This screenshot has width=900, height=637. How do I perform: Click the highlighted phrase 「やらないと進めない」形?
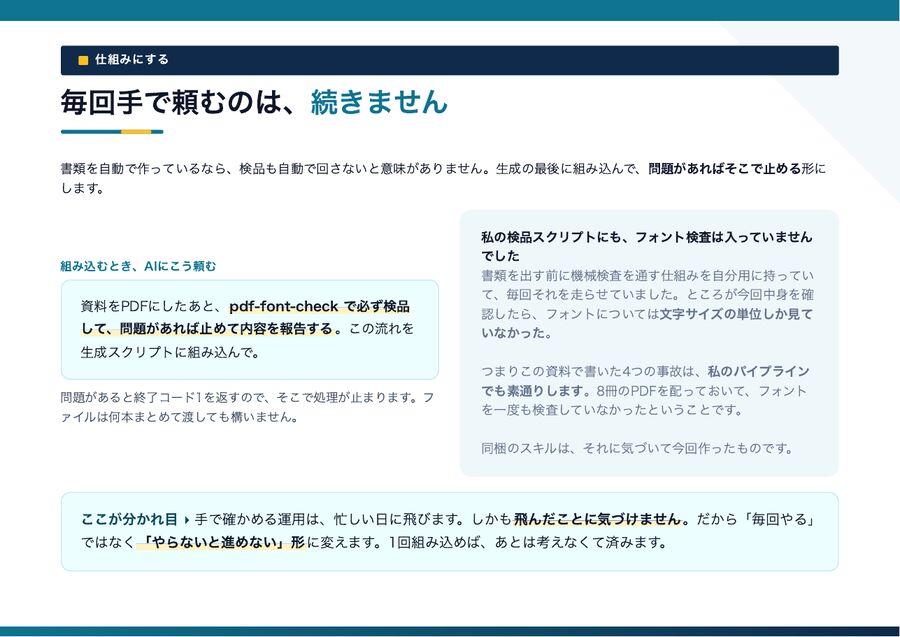222,542
